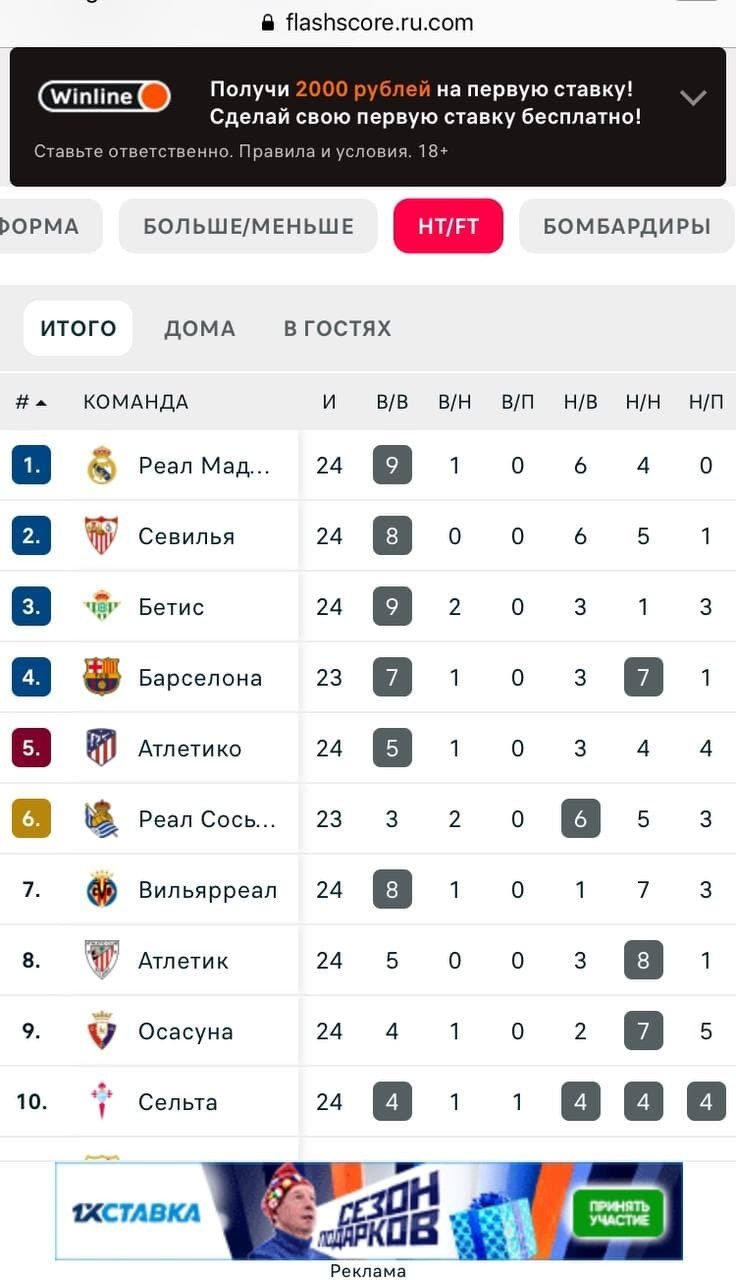Switch to the ДОМА filter

199,328
